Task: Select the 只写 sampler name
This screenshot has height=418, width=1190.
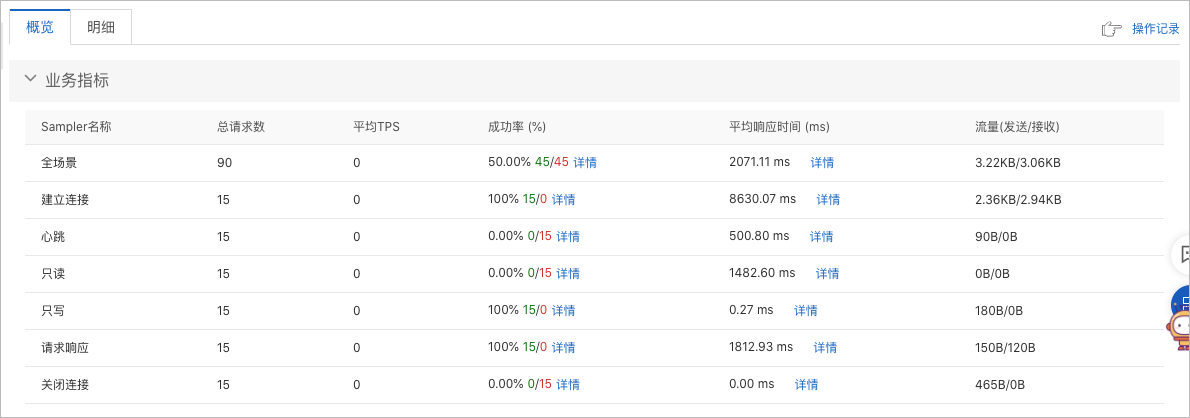Action: pos(53,310)
